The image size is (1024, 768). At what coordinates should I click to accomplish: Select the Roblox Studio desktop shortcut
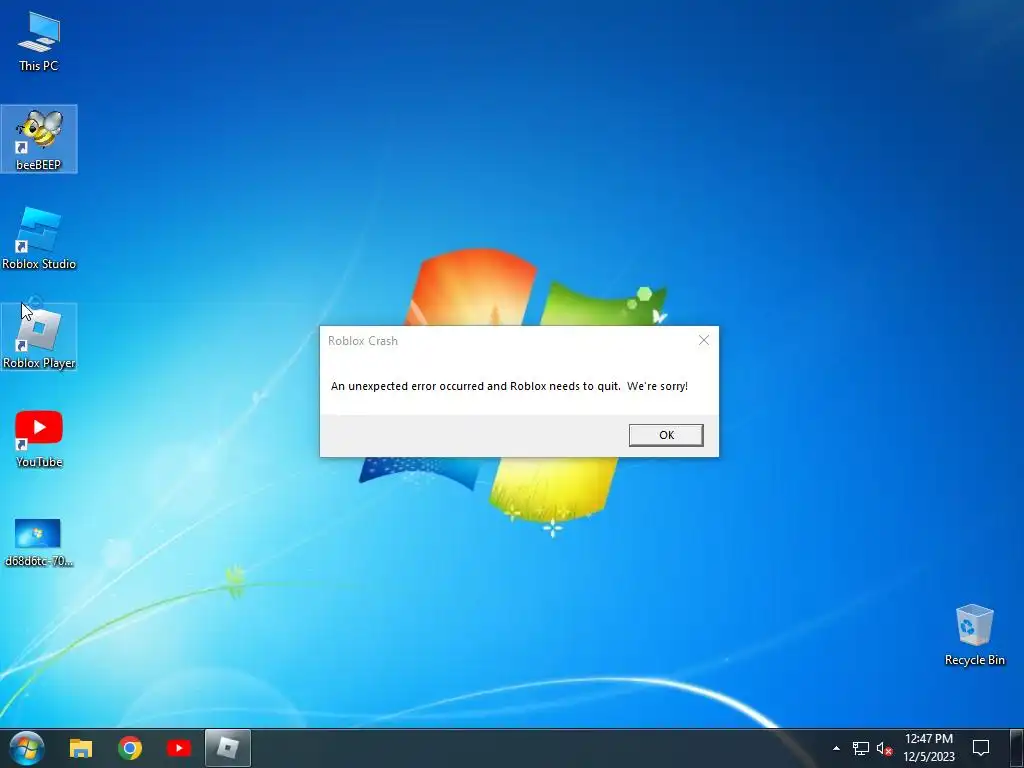[x=39, y=238]
